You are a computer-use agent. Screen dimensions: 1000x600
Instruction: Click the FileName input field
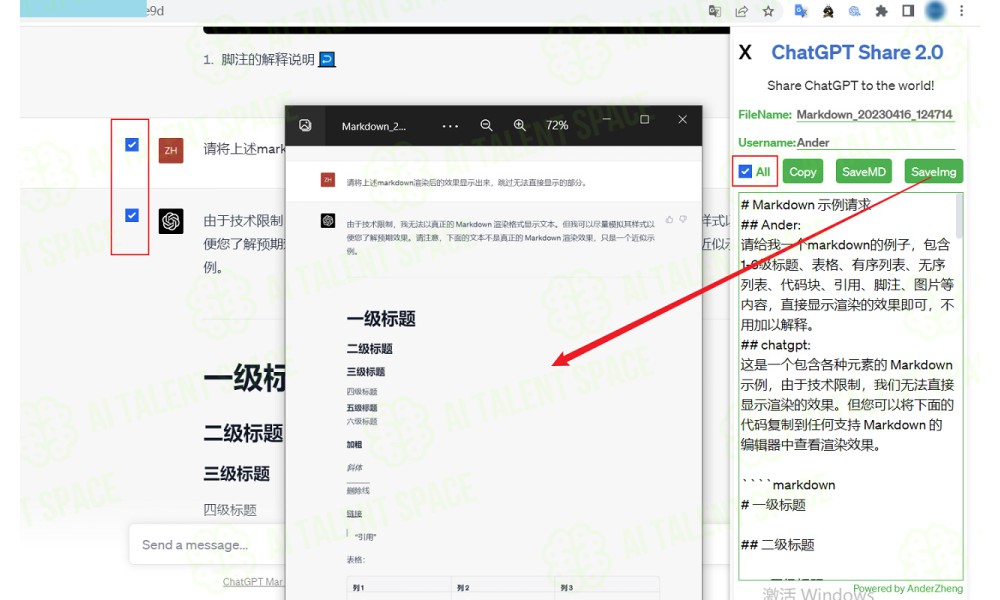pyautogui.click(x=874, y=115)
